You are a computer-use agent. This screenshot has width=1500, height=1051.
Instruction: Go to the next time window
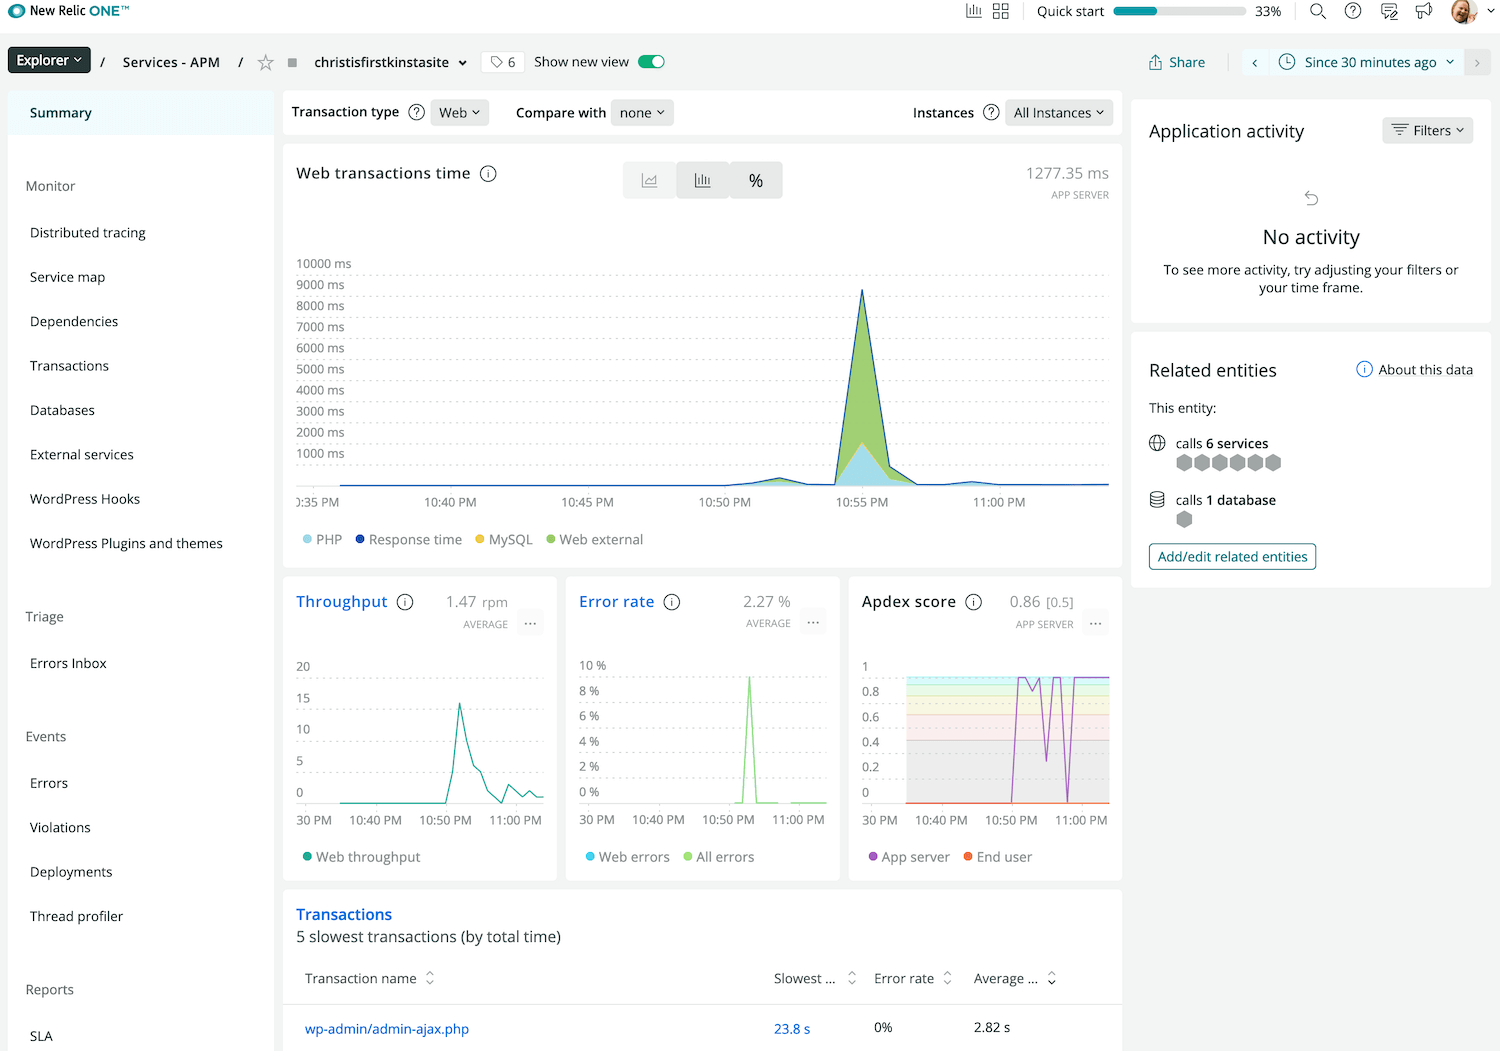click(1477, 62)
